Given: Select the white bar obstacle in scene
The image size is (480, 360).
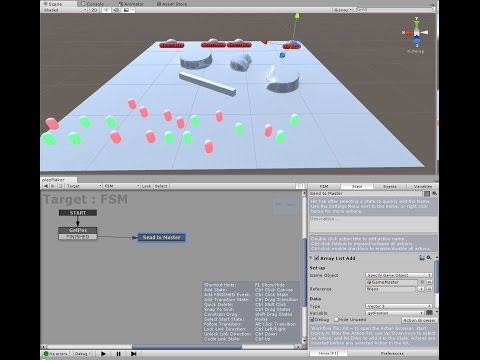Looking at the screenshot, I should coord(207,84).
